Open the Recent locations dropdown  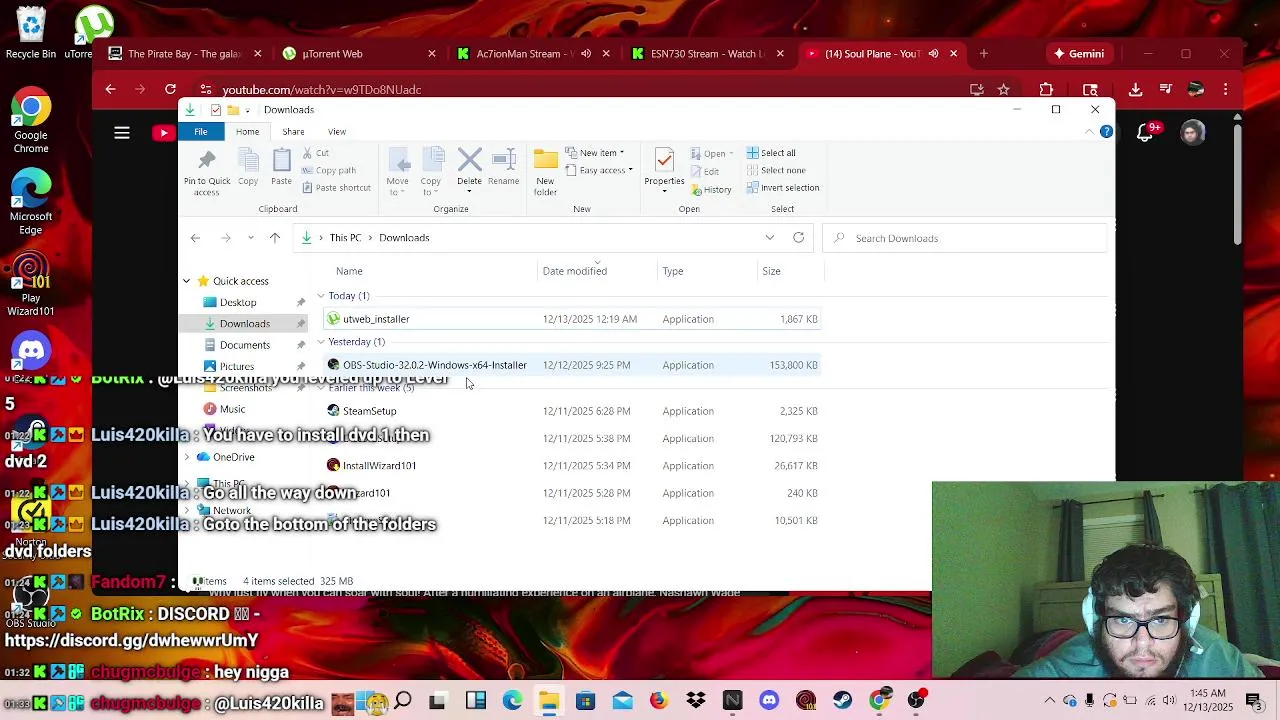[x=250, y=238]
